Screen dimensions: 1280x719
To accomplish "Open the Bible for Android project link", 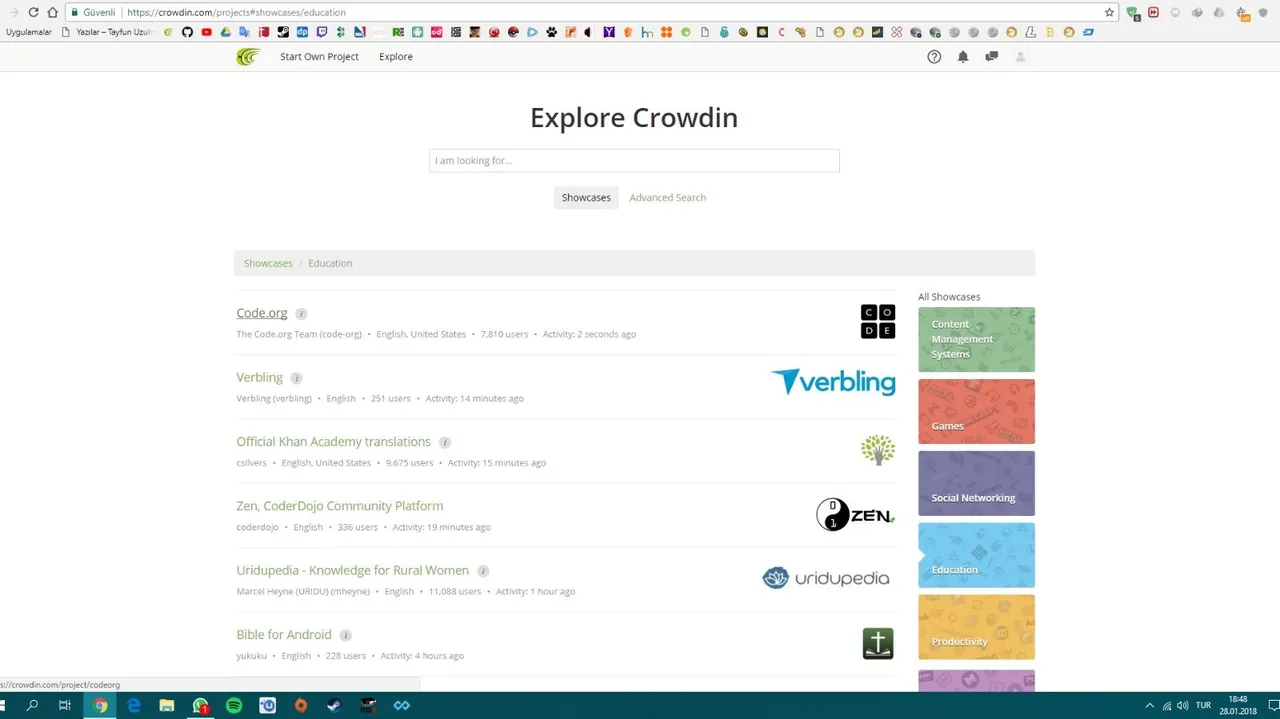I will [284, 634].
